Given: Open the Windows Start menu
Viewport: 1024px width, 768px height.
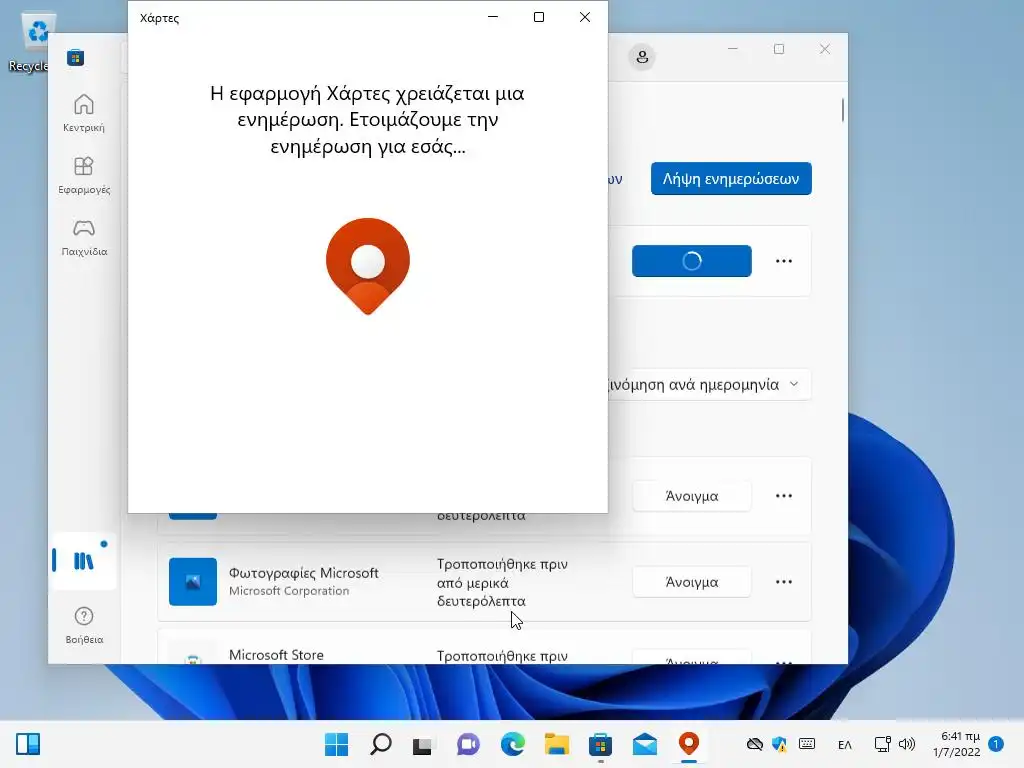Looking at the screenshot, I should 336,744.
